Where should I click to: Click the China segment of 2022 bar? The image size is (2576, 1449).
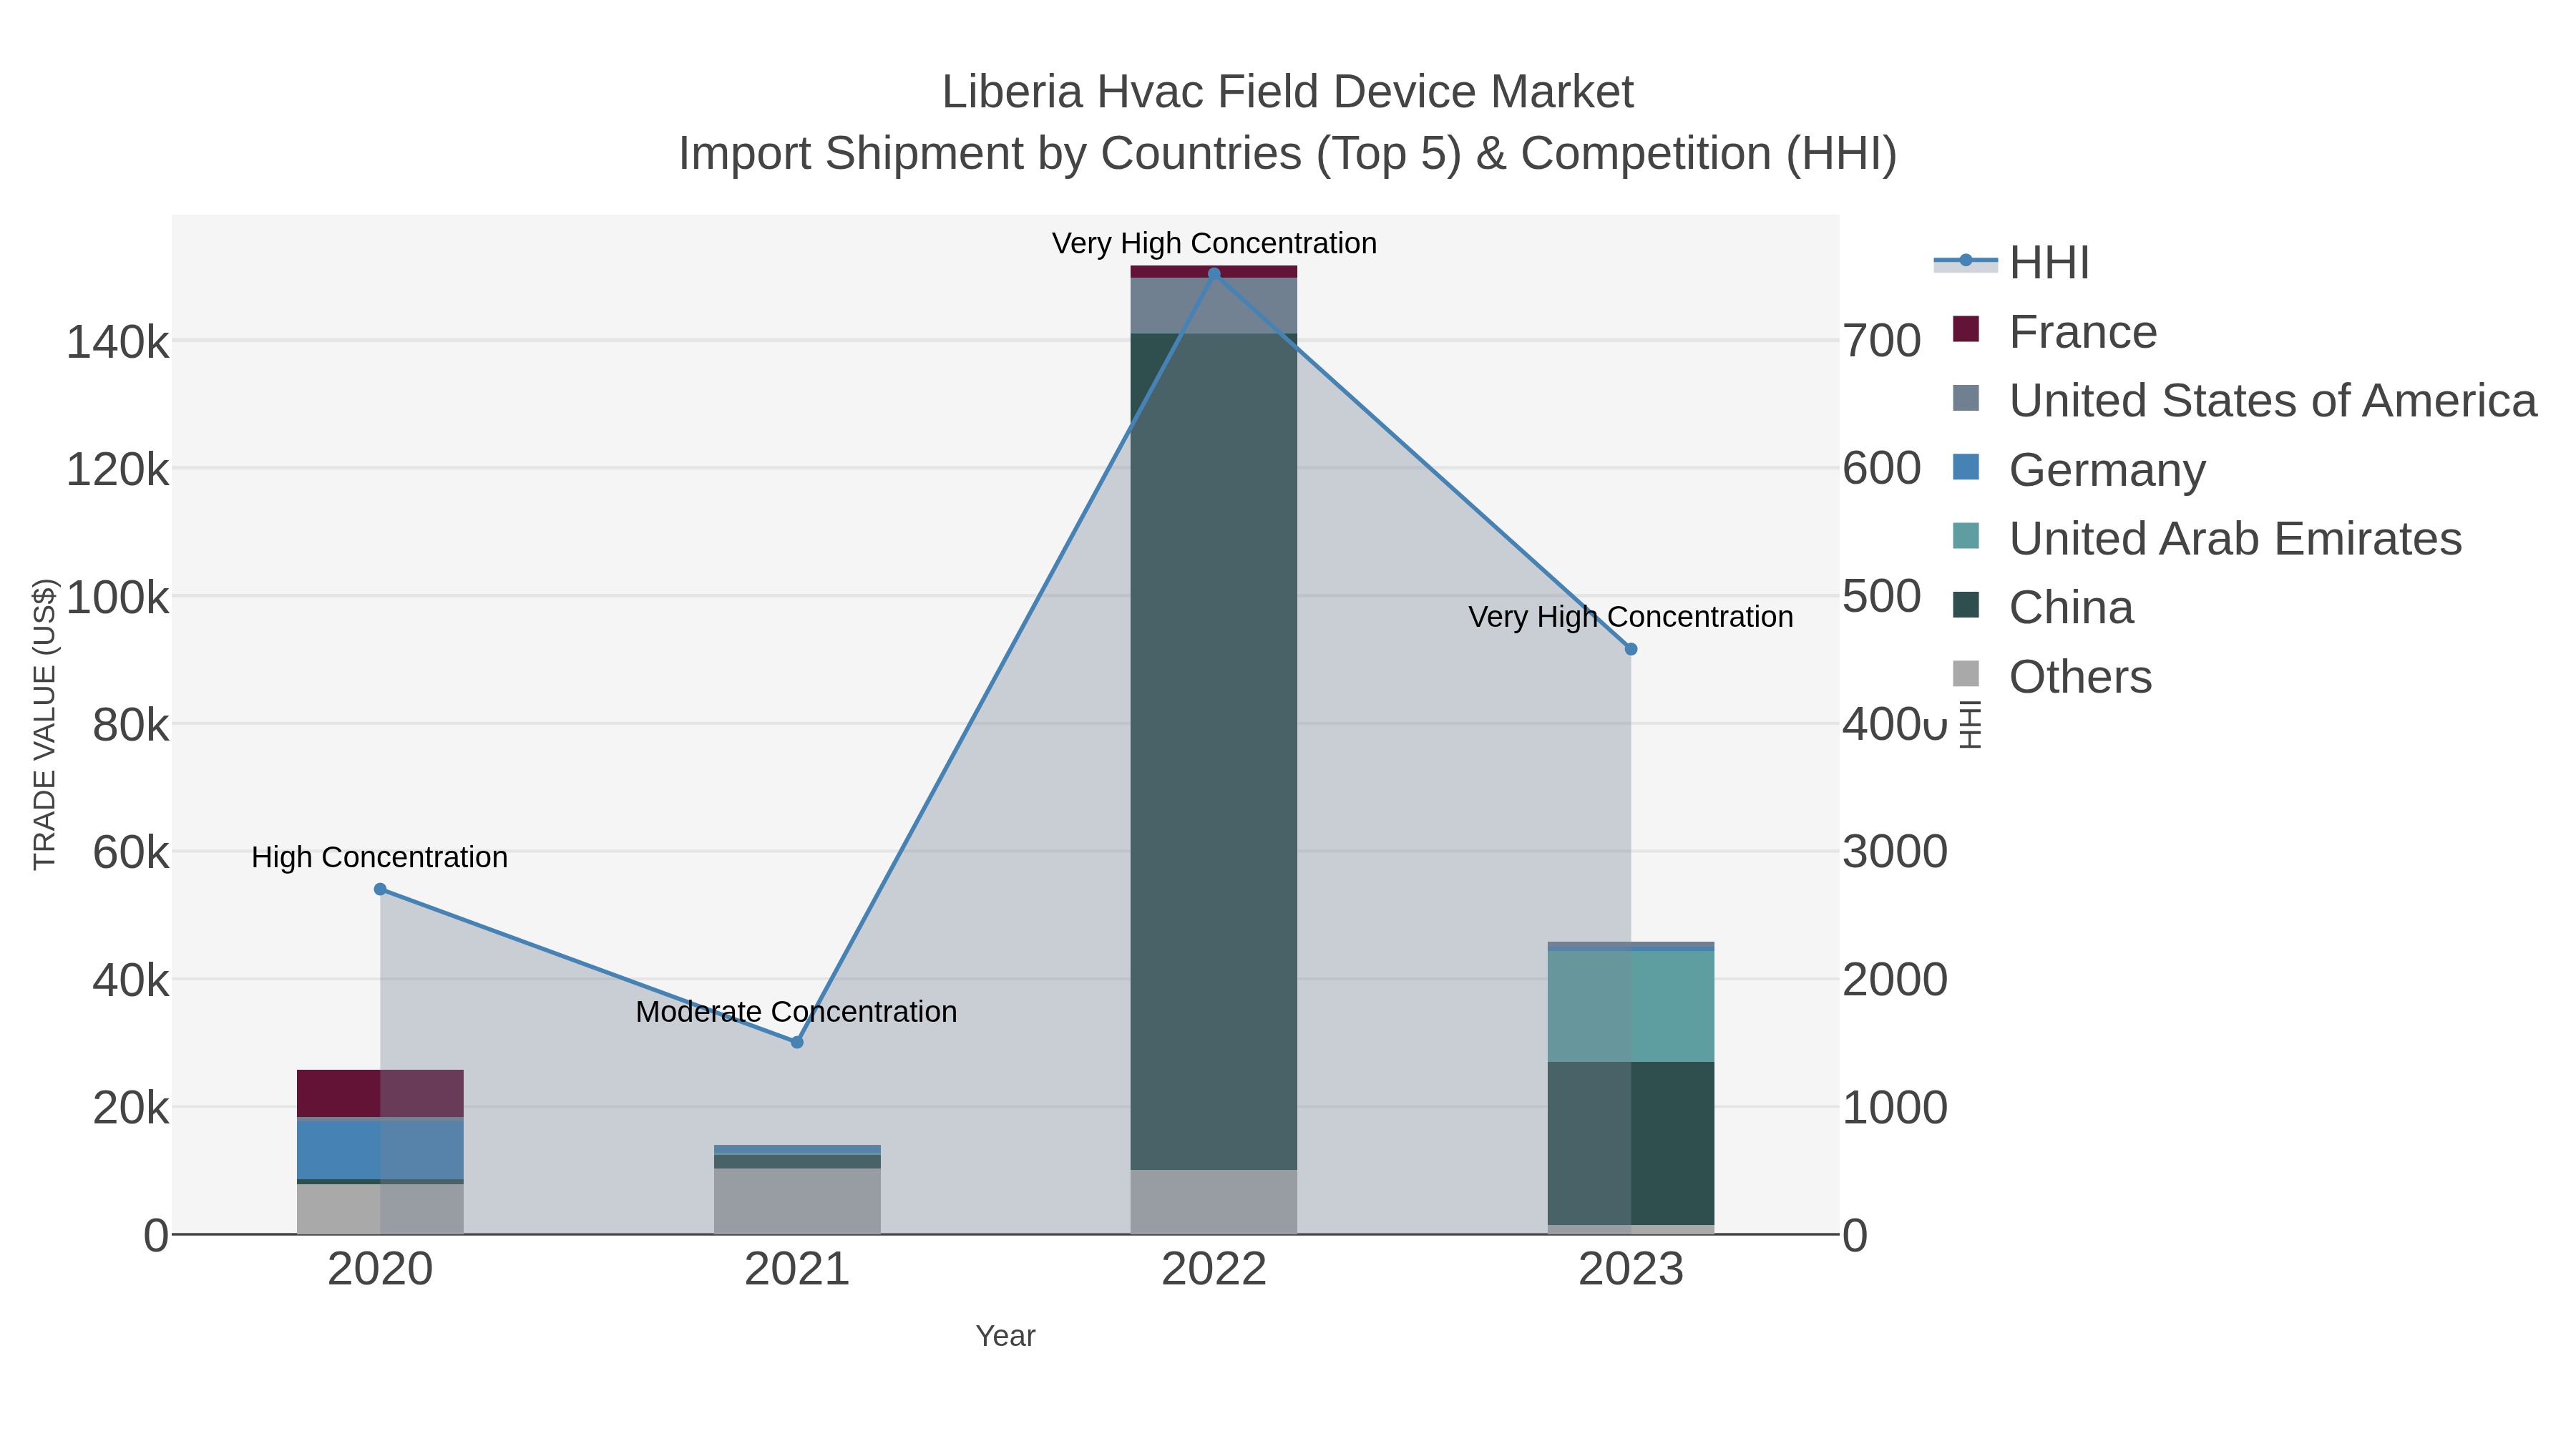(x=1214, y=751)
